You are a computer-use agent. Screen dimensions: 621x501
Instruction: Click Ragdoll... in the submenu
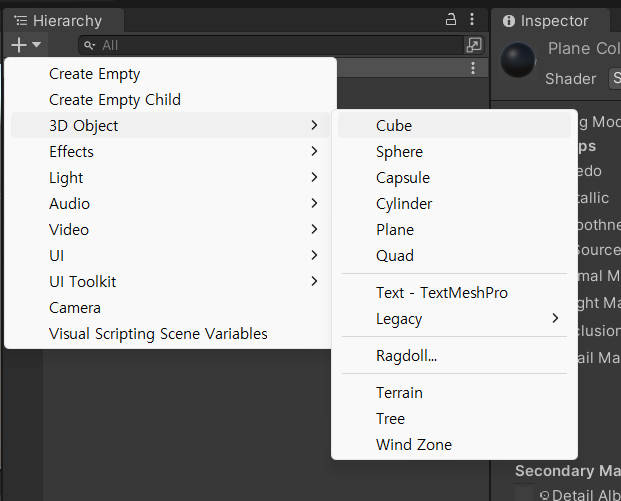click(406, 356)
